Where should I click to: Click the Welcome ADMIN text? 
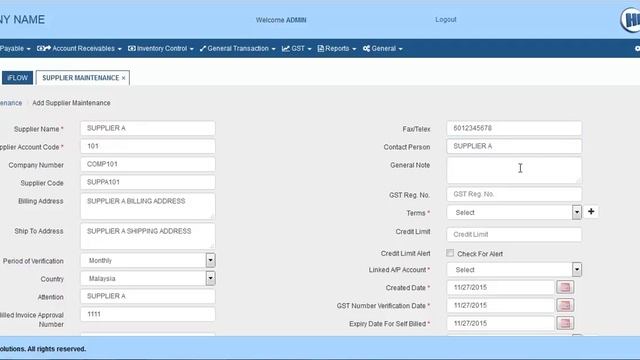pos(281,20)
